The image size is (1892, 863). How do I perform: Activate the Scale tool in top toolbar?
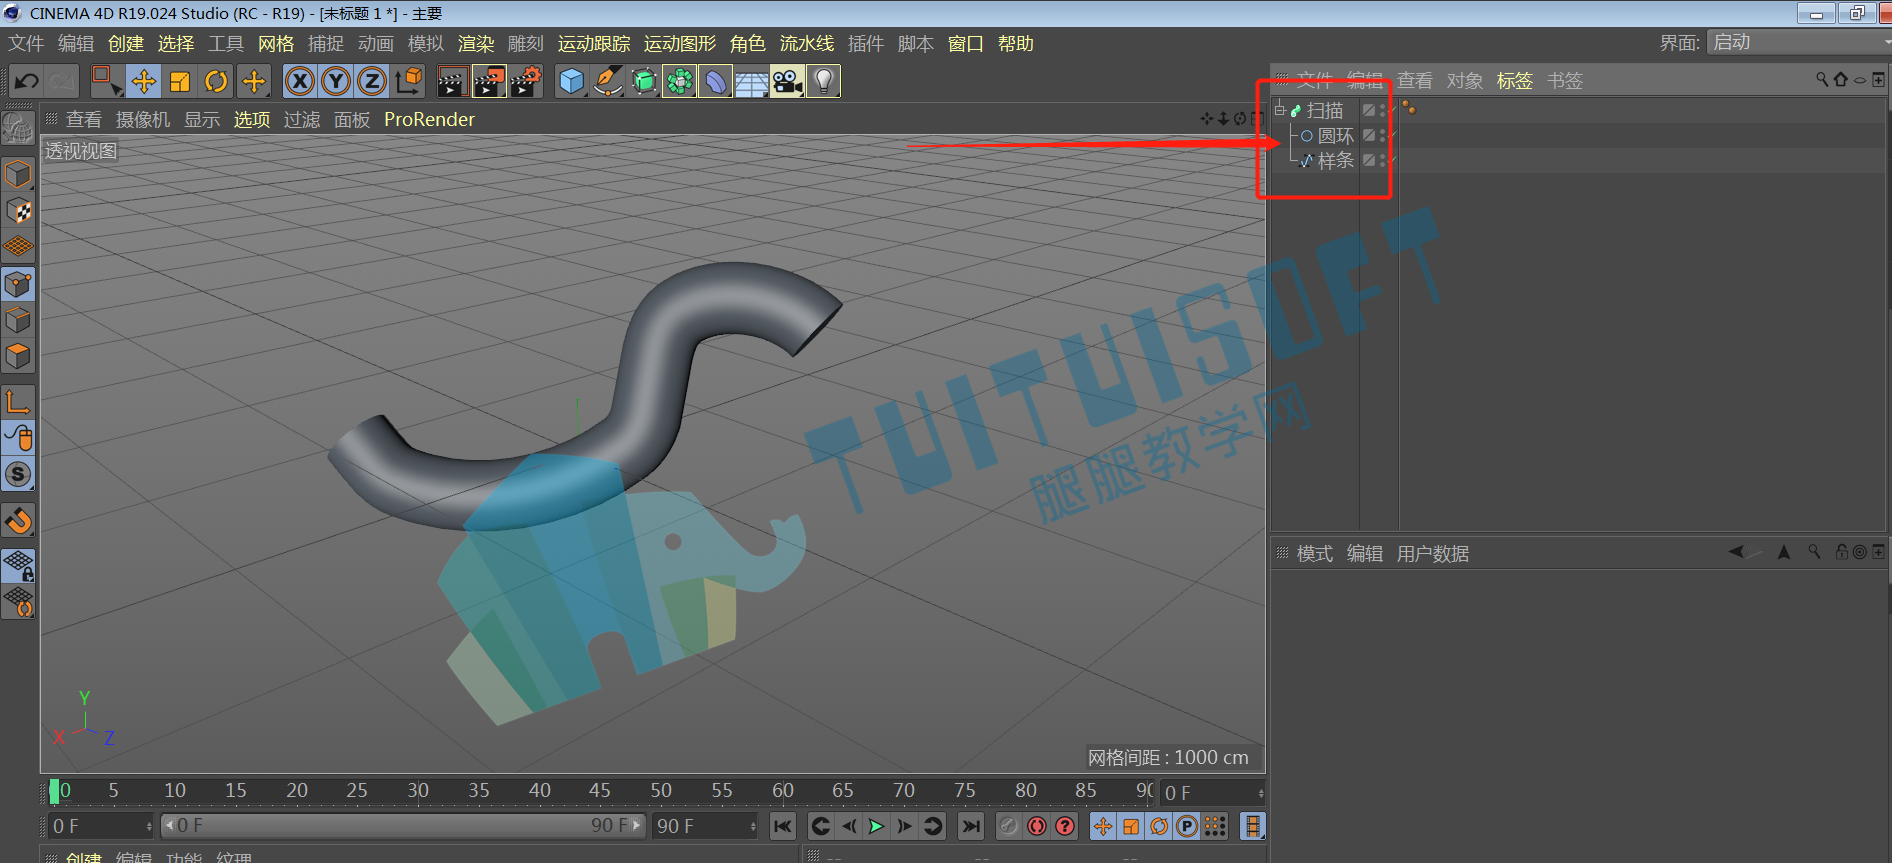coord(180,81)
